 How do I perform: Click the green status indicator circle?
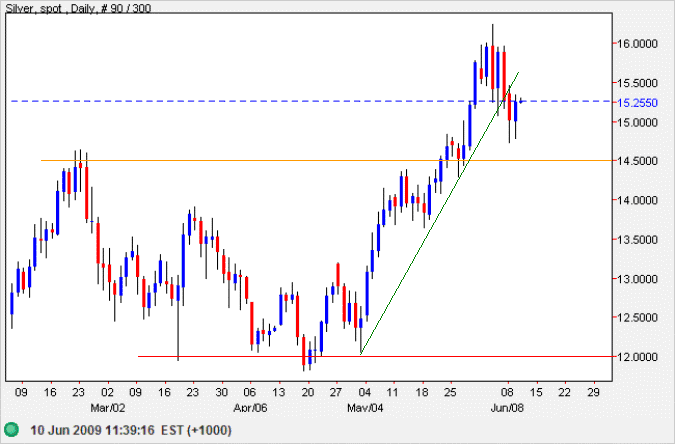point(12,429)
